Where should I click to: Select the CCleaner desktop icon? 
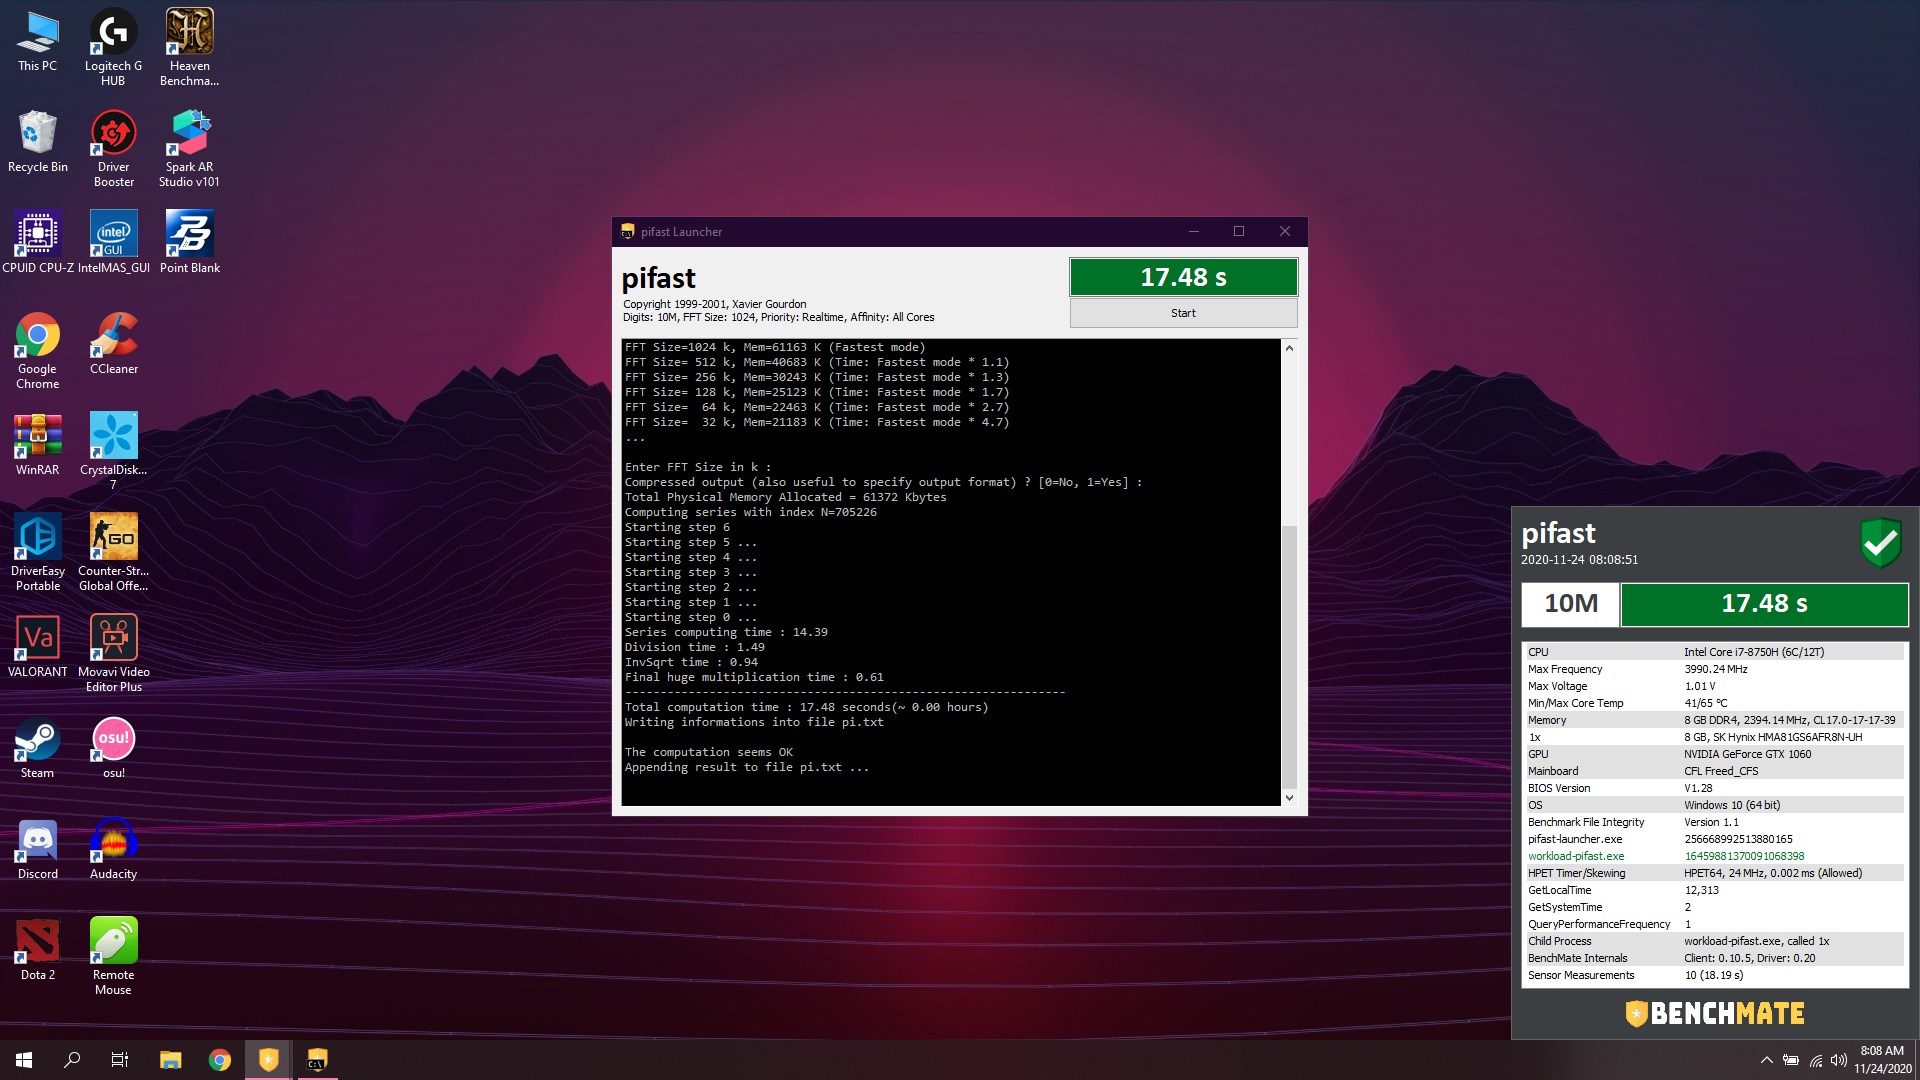pyautogui.click(x=113, y=344)
